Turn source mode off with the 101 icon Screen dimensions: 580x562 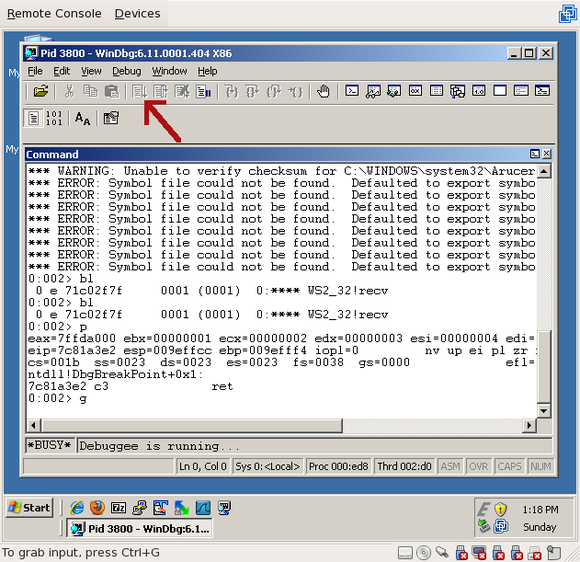coord(54,118)
